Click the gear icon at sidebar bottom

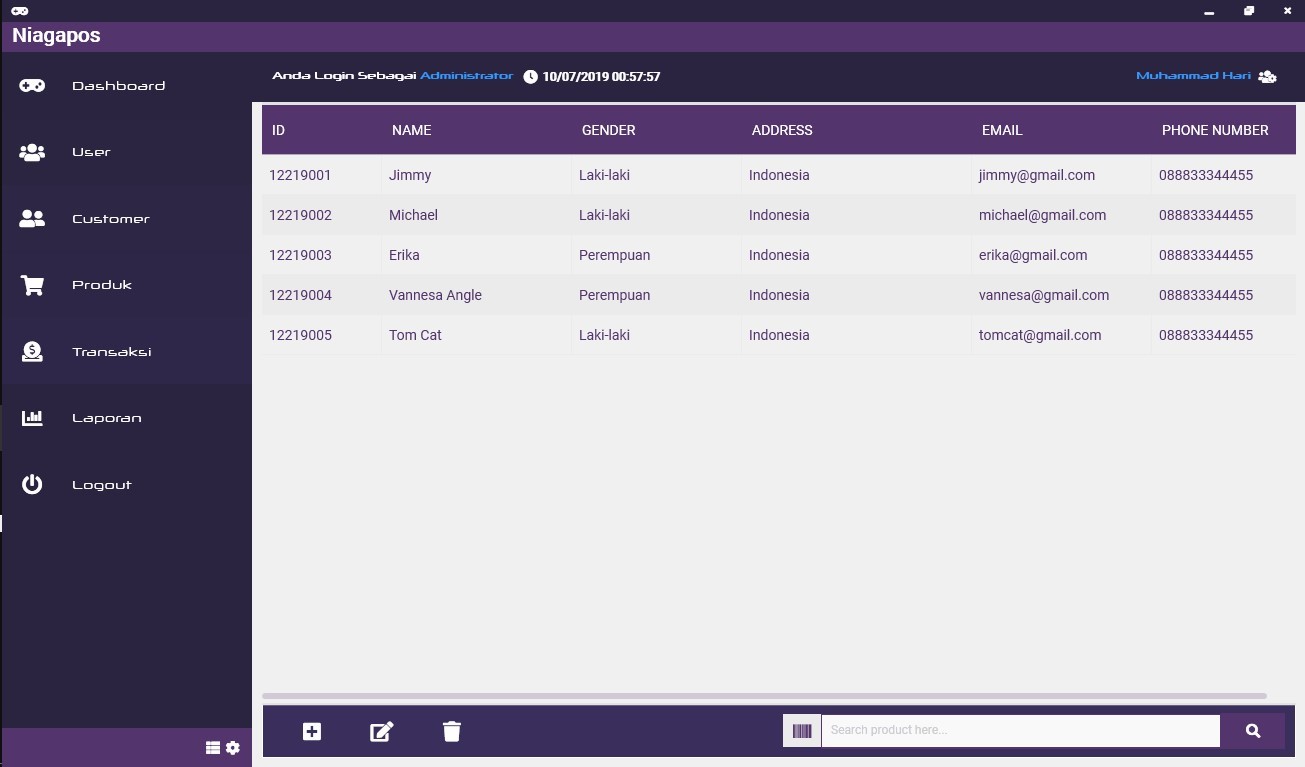[x=232, y=747]
